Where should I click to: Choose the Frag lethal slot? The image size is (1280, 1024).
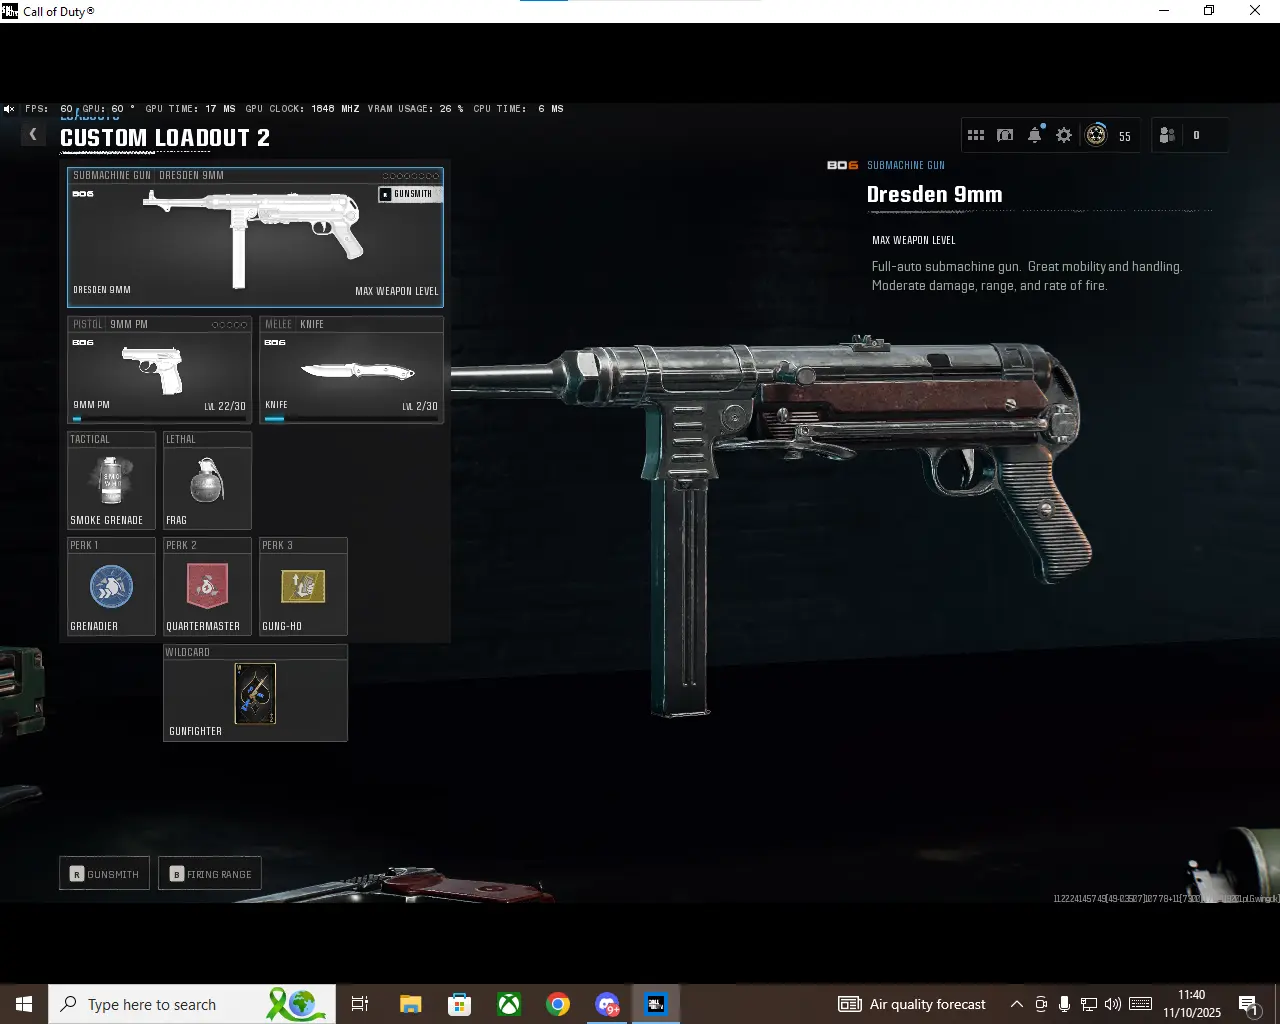[x=207, y=481]
